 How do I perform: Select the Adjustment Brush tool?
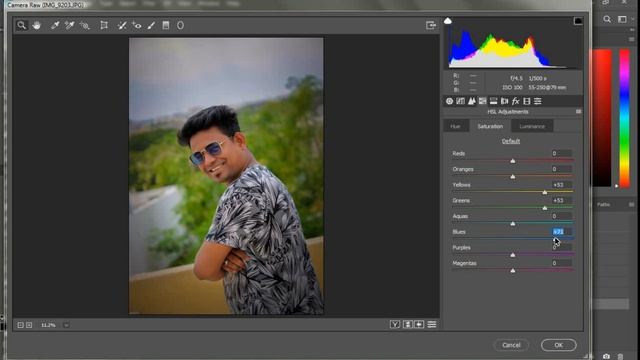click(151, 25)
